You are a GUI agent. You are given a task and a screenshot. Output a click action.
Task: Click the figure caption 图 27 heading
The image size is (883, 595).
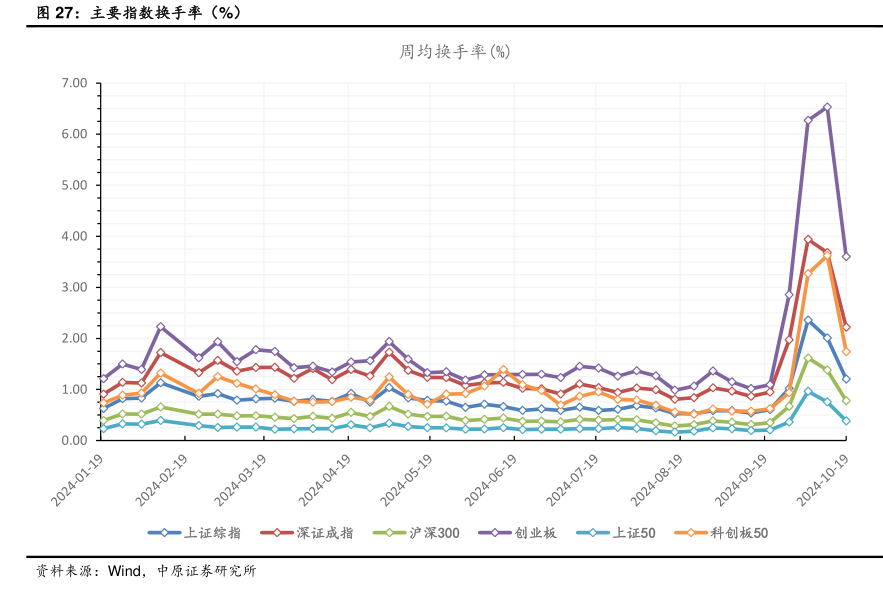138,13
